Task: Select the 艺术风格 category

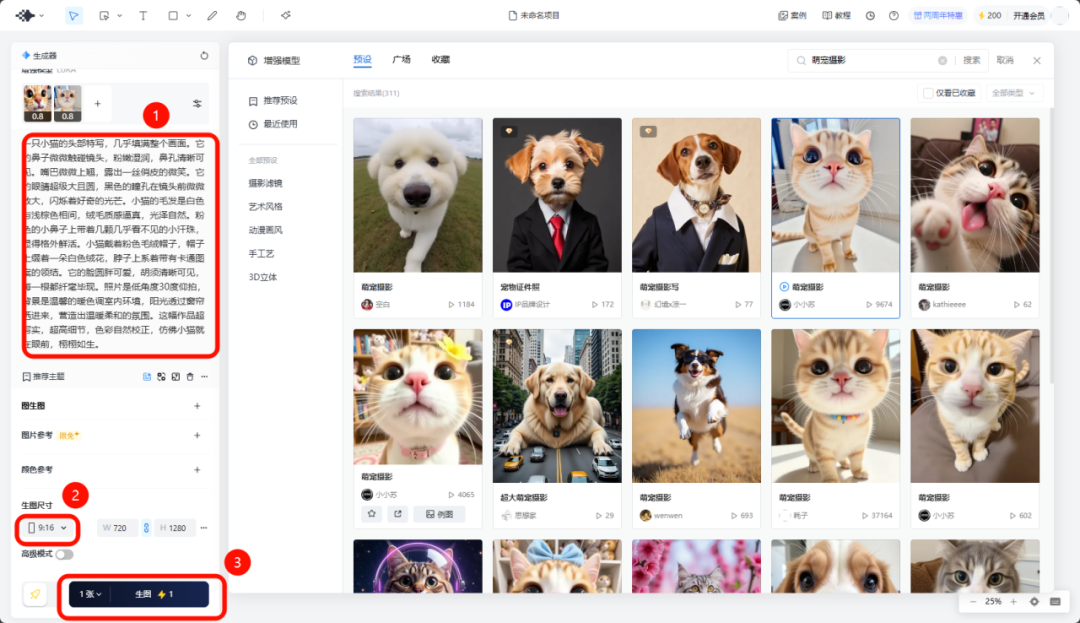Action: click(266, 207)
